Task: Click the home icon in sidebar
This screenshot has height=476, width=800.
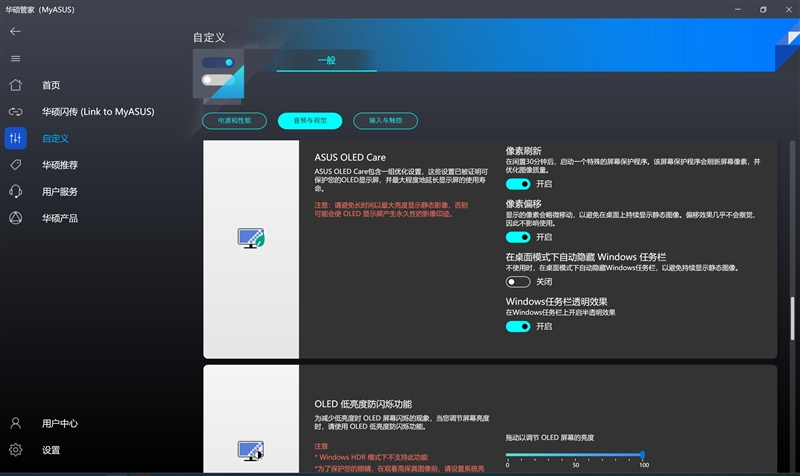Action: click(x=15, y=85)
